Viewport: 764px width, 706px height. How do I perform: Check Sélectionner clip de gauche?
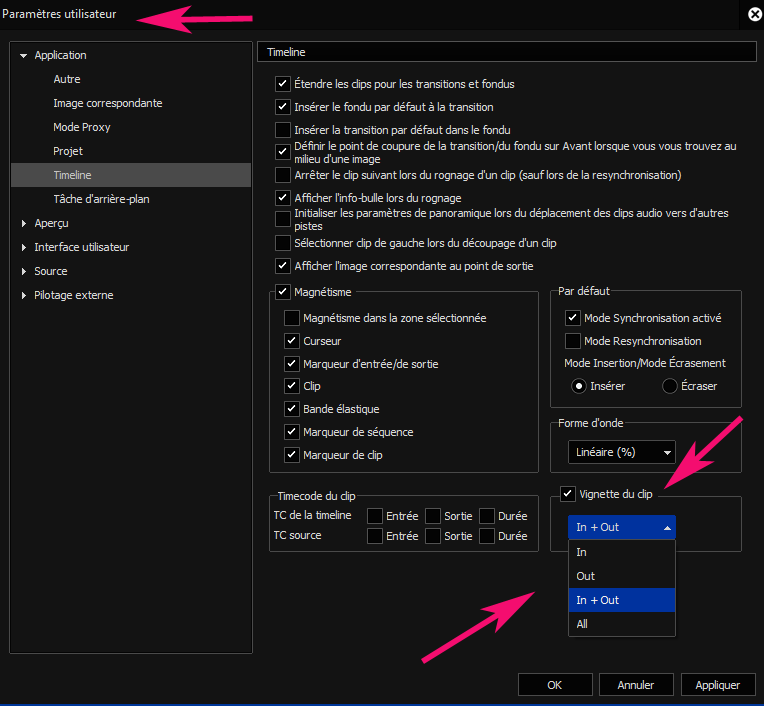pyautogui.click(x=283, y=243)
